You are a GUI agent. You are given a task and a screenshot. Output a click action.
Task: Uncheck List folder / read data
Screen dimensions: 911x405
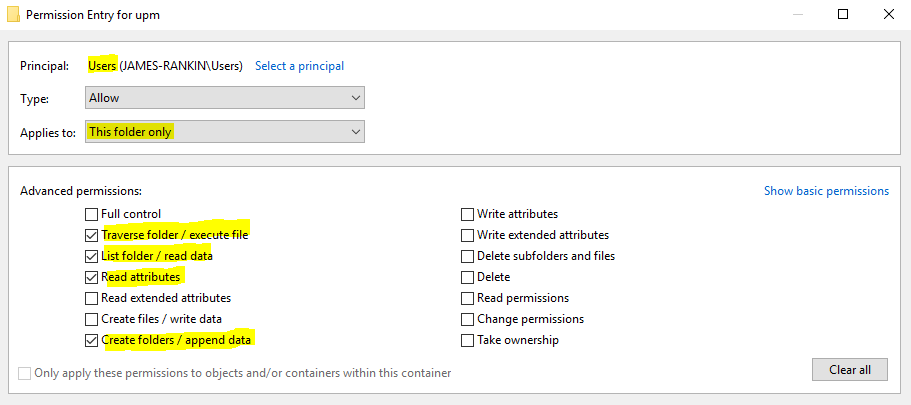(x=92, y=256)
